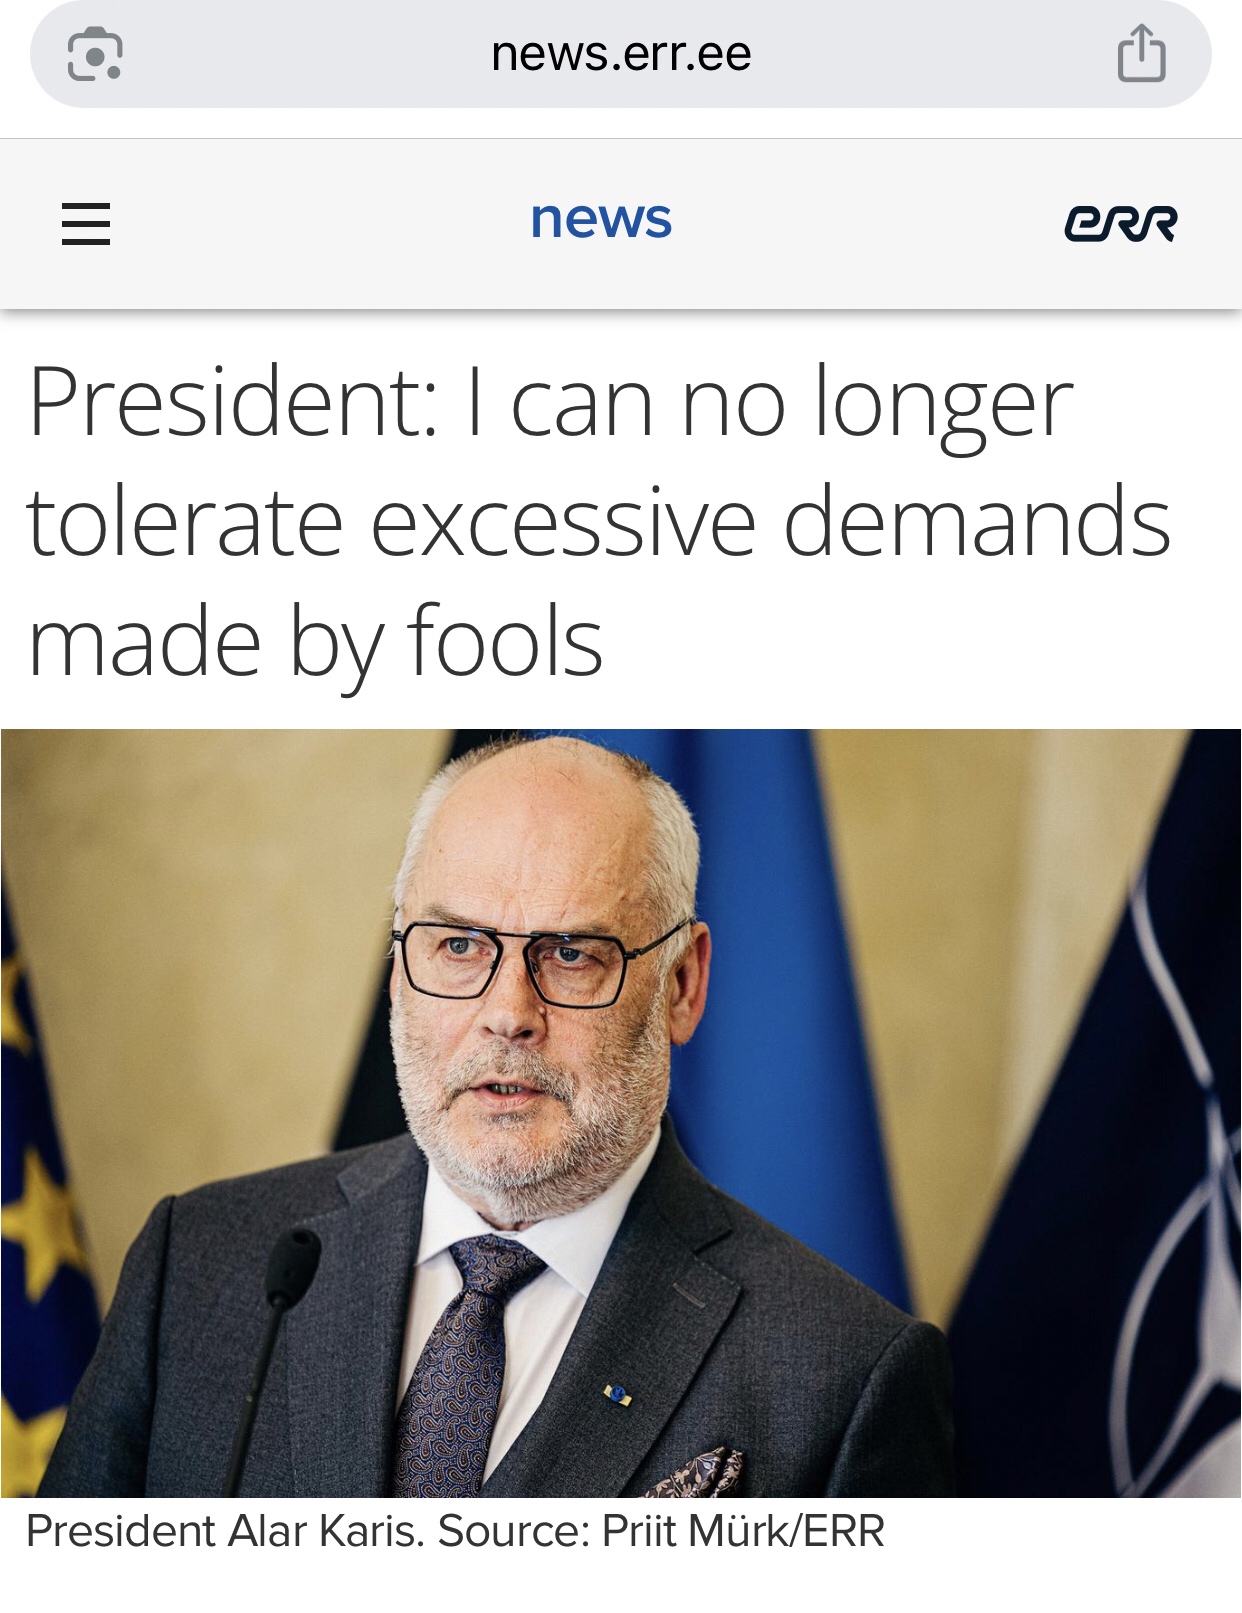Click the pocket square in the photo
This screenshot has width=1242, height=1613.
click(694, 1474)
